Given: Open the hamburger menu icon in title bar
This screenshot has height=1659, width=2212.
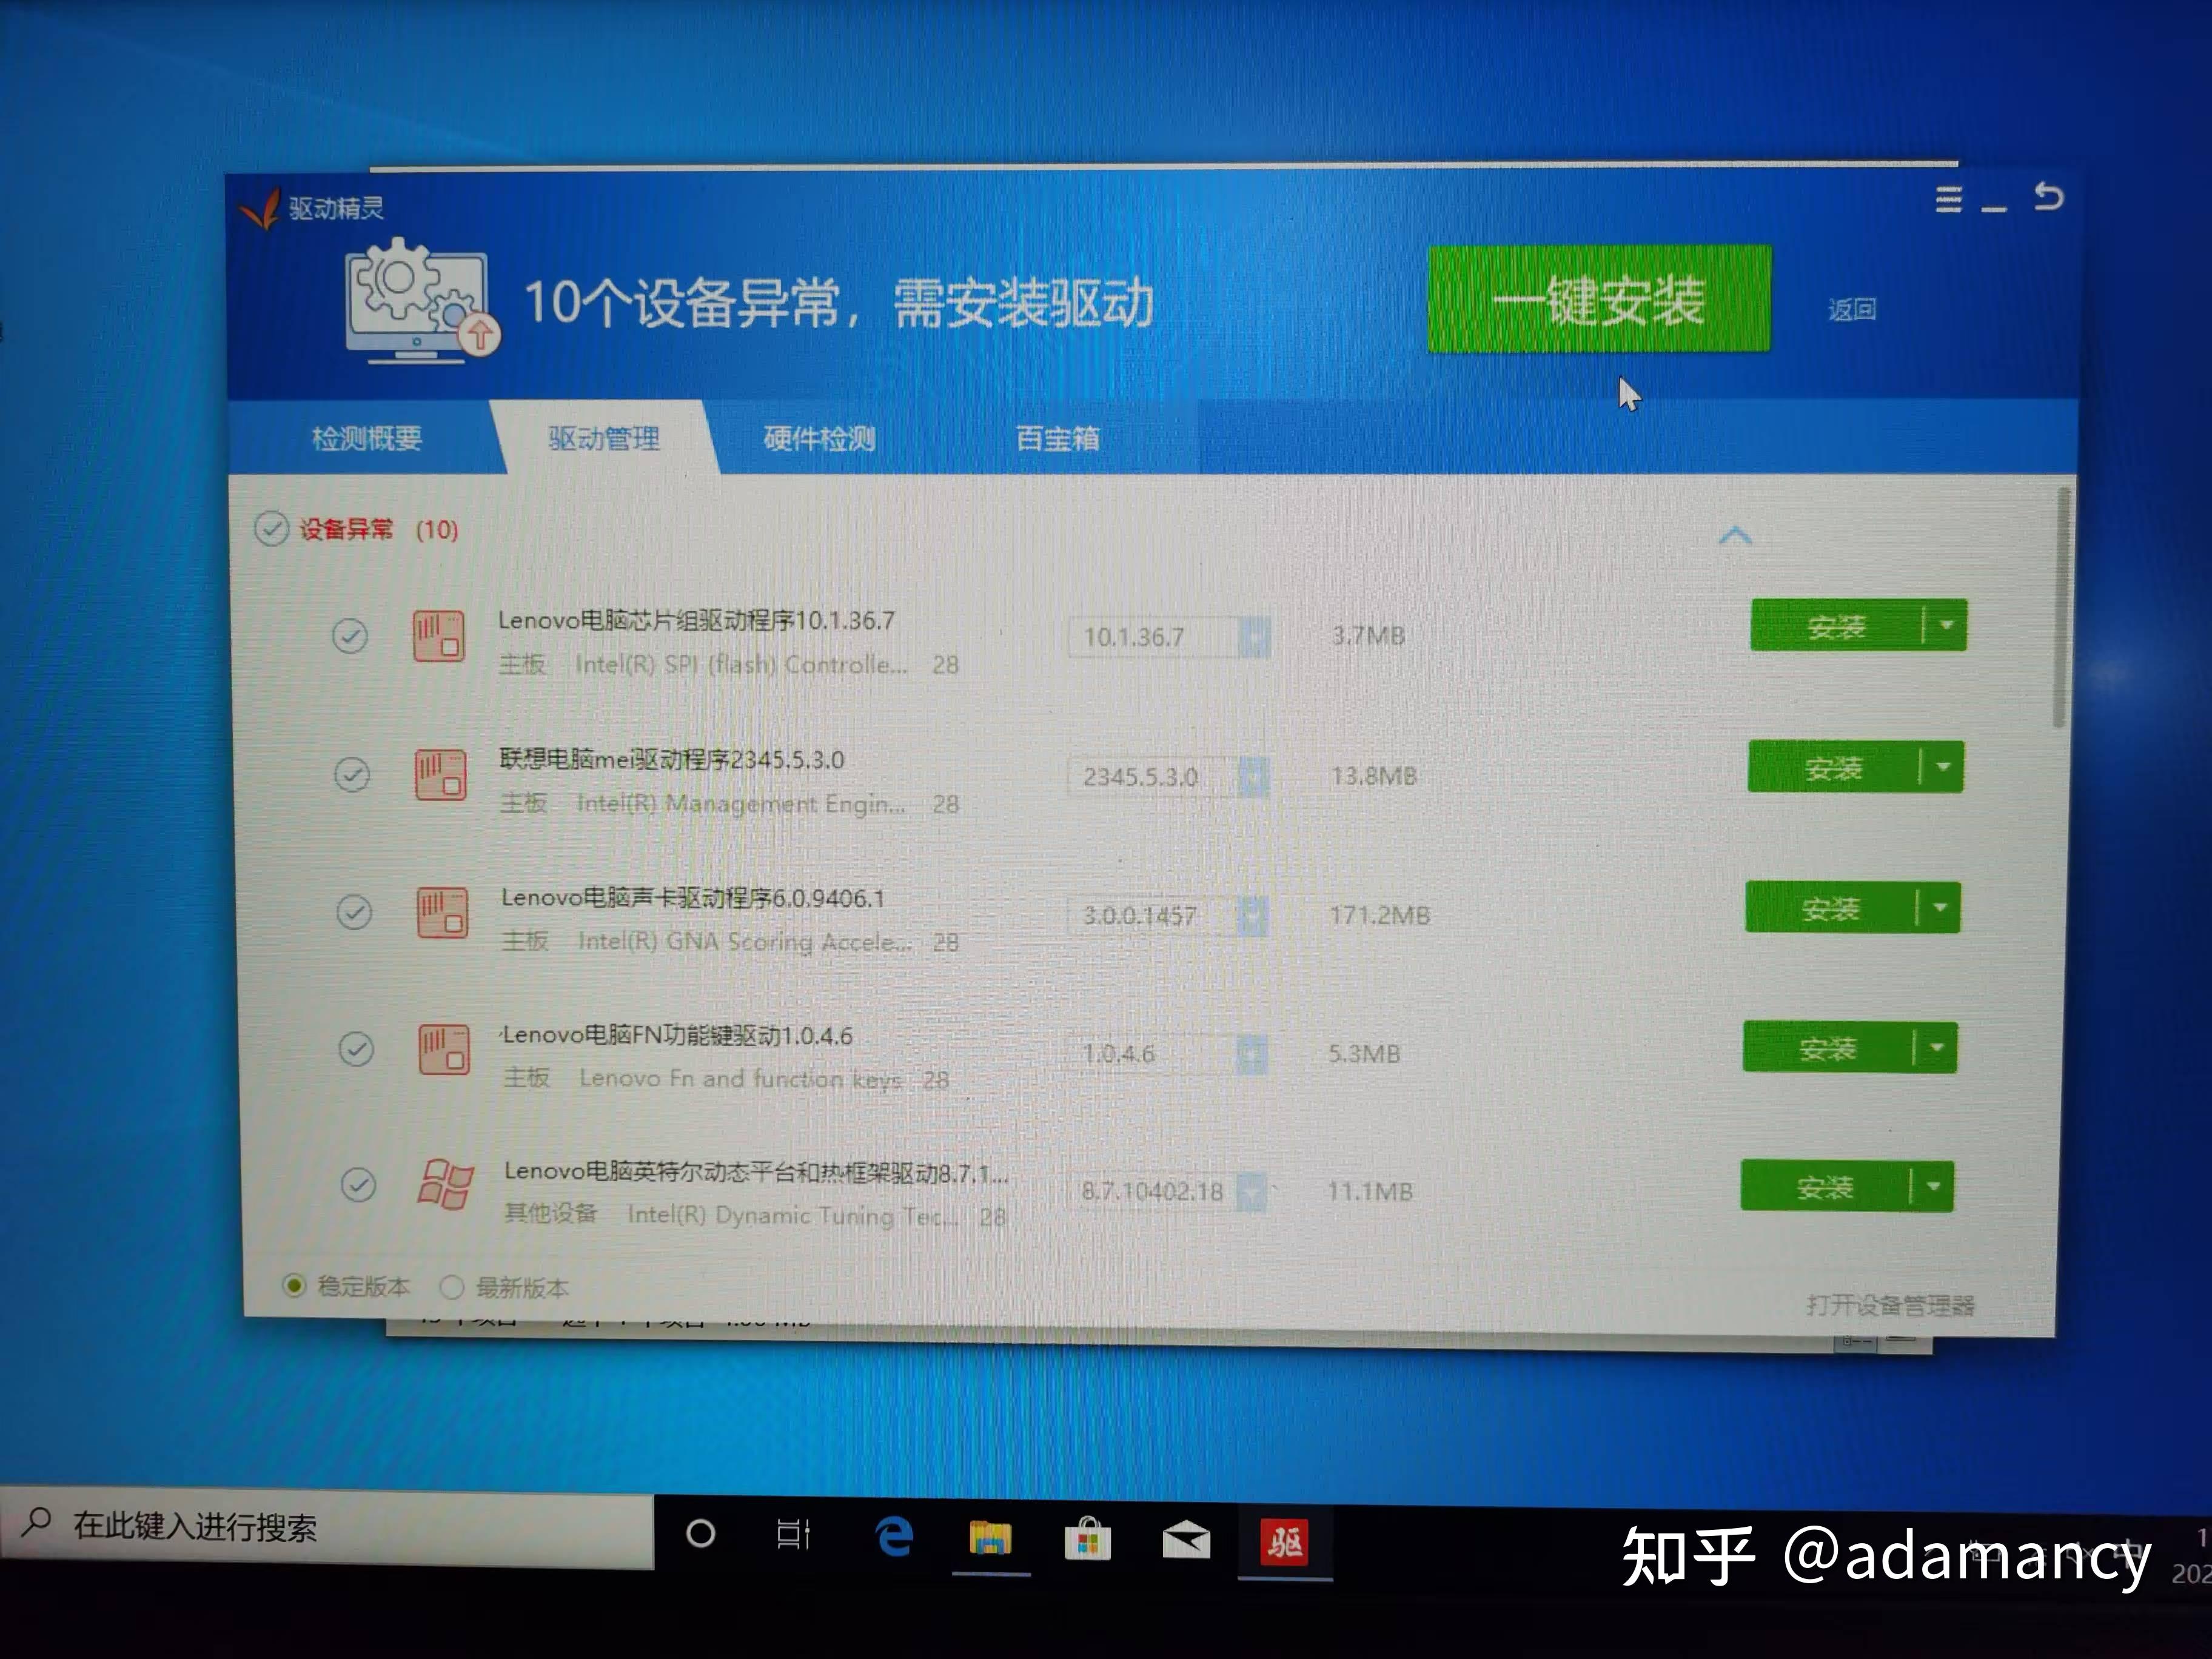Looking at the screenshot, I should pos(1948,200).
